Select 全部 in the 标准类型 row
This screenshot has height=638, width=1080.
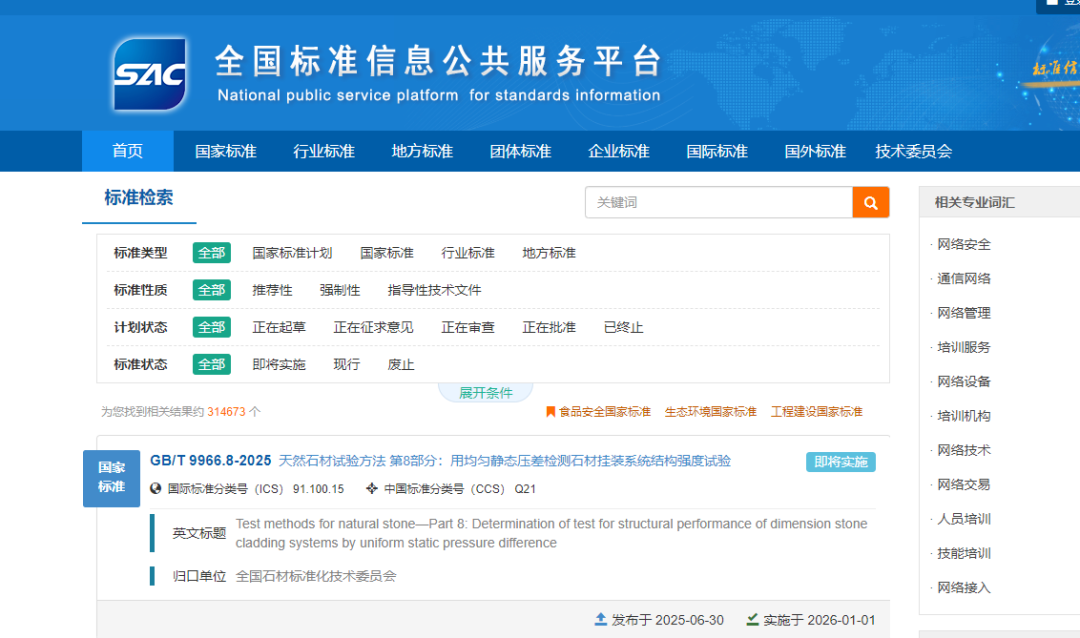(211, 253)
